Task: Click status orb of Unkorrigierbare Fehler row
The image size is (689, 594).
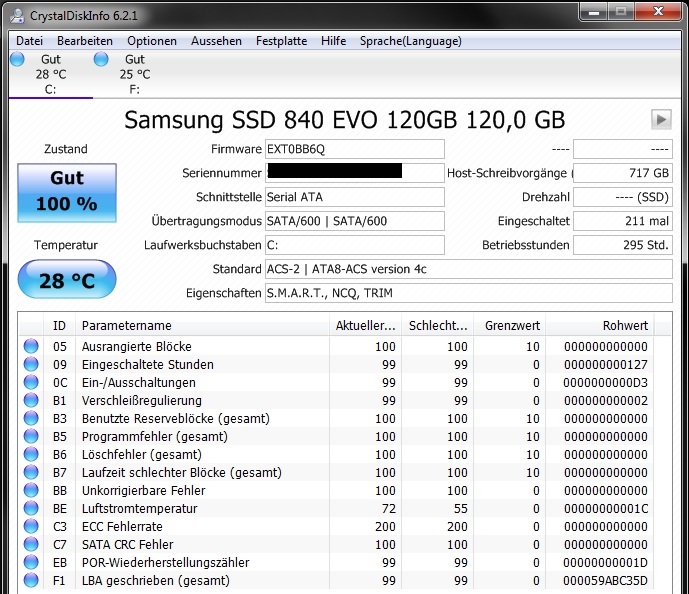Action: pos(31,490)
